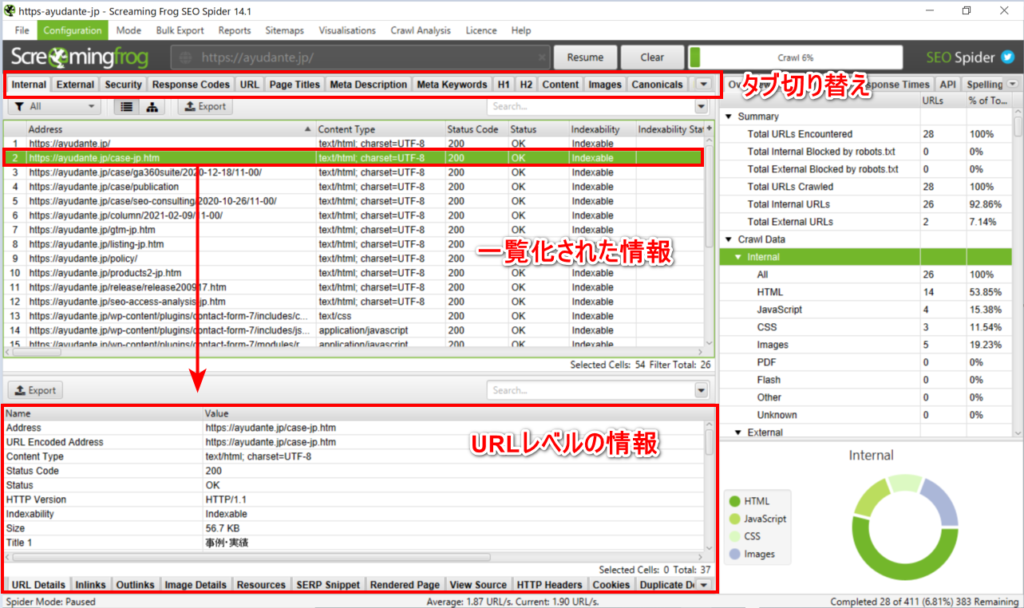Click the Resume button

585,57
